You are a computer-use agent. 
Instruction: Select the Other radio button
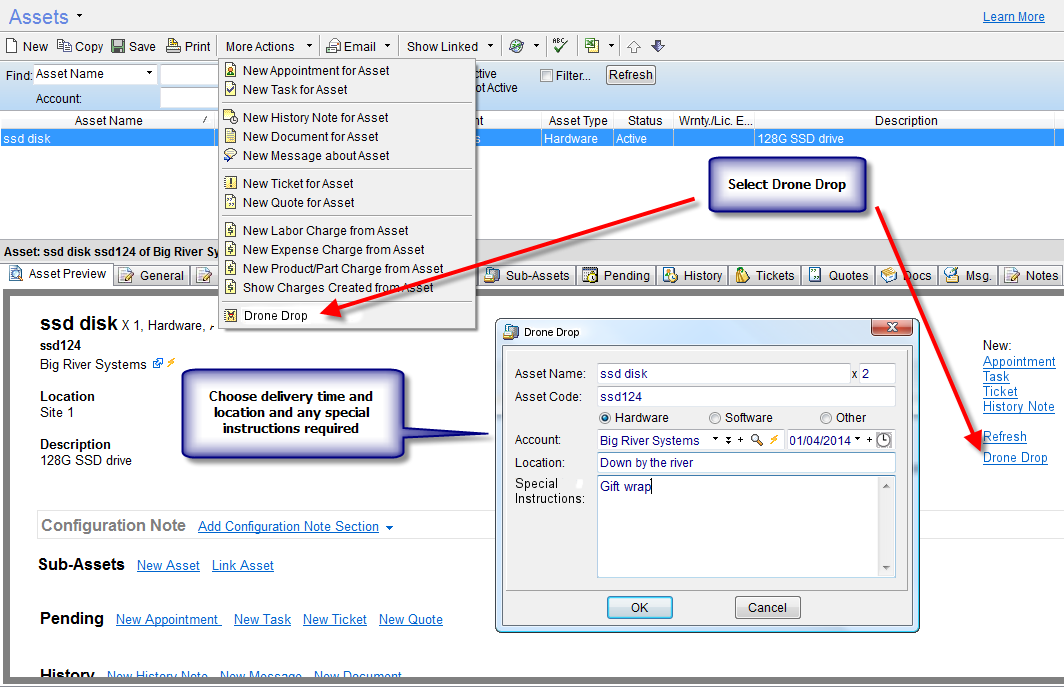click(x=825, y=418)
